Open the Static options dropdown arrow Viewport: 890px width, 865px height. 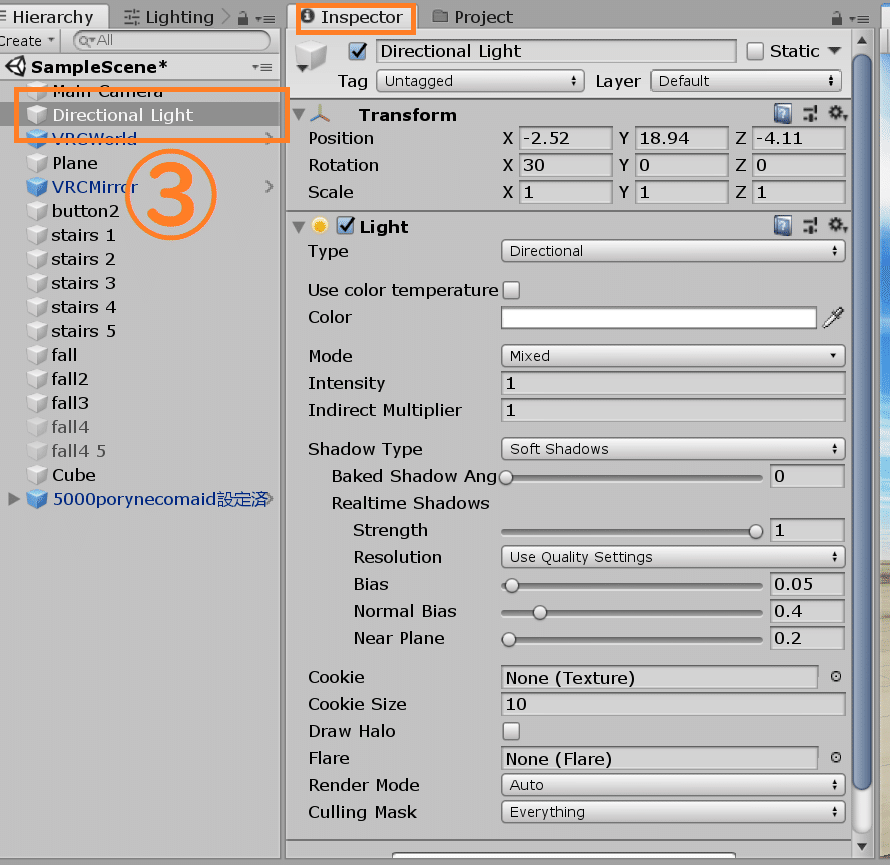[x=834, y=51]
